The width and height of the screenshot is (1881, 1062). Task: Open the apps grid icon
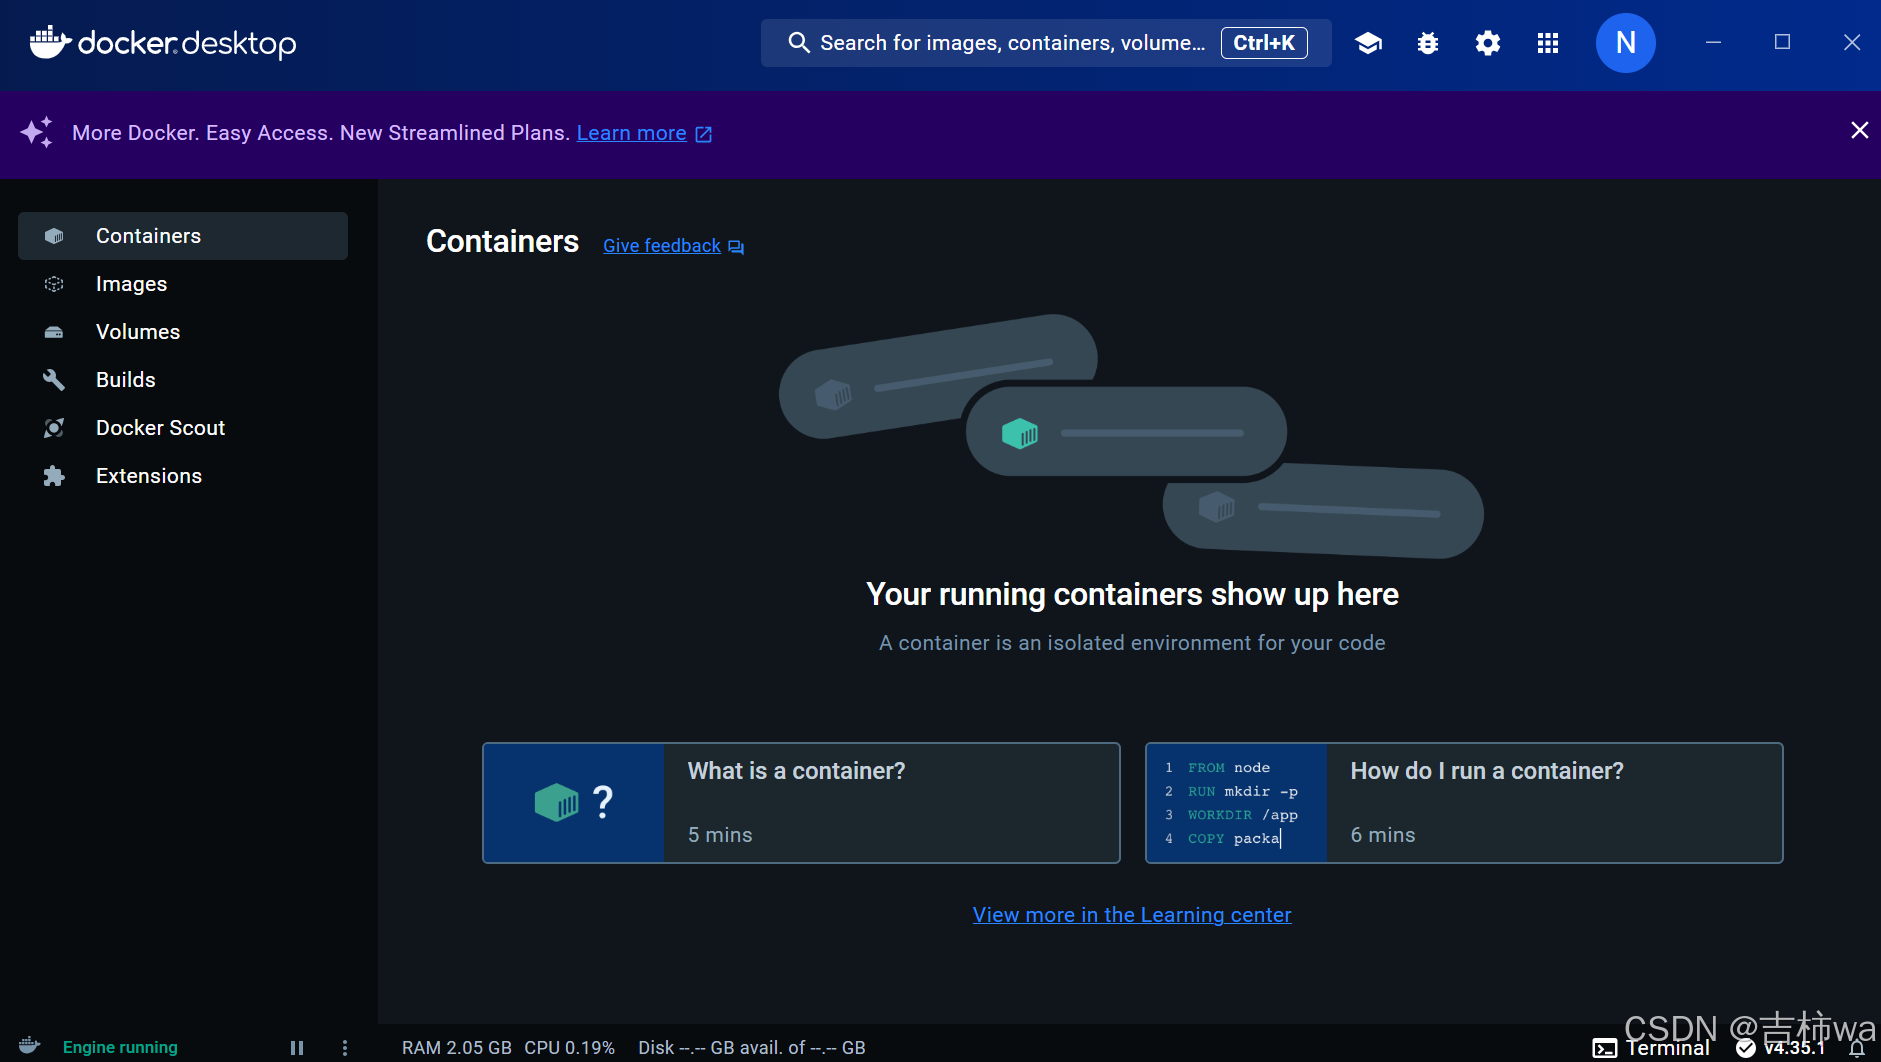tap(1548, 43)
